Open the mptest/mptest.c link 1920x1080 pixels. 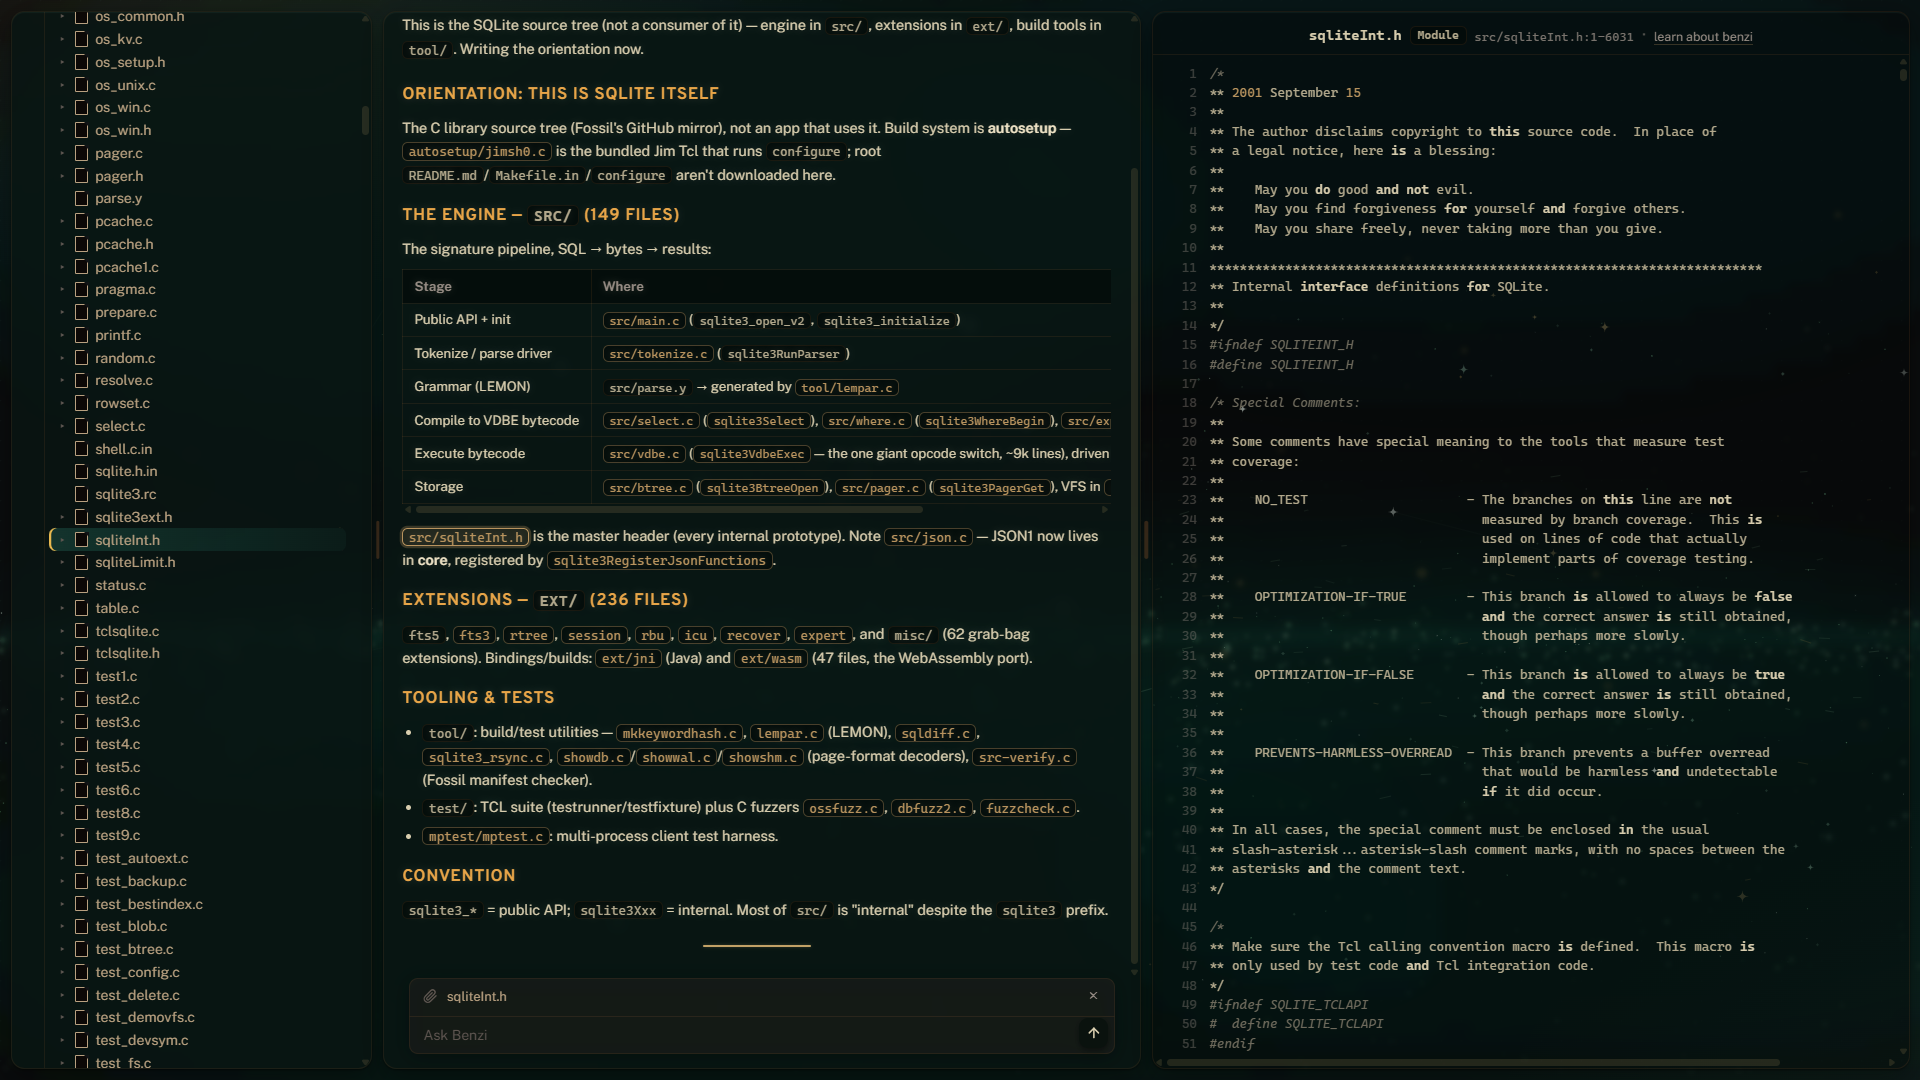(485, 837)
